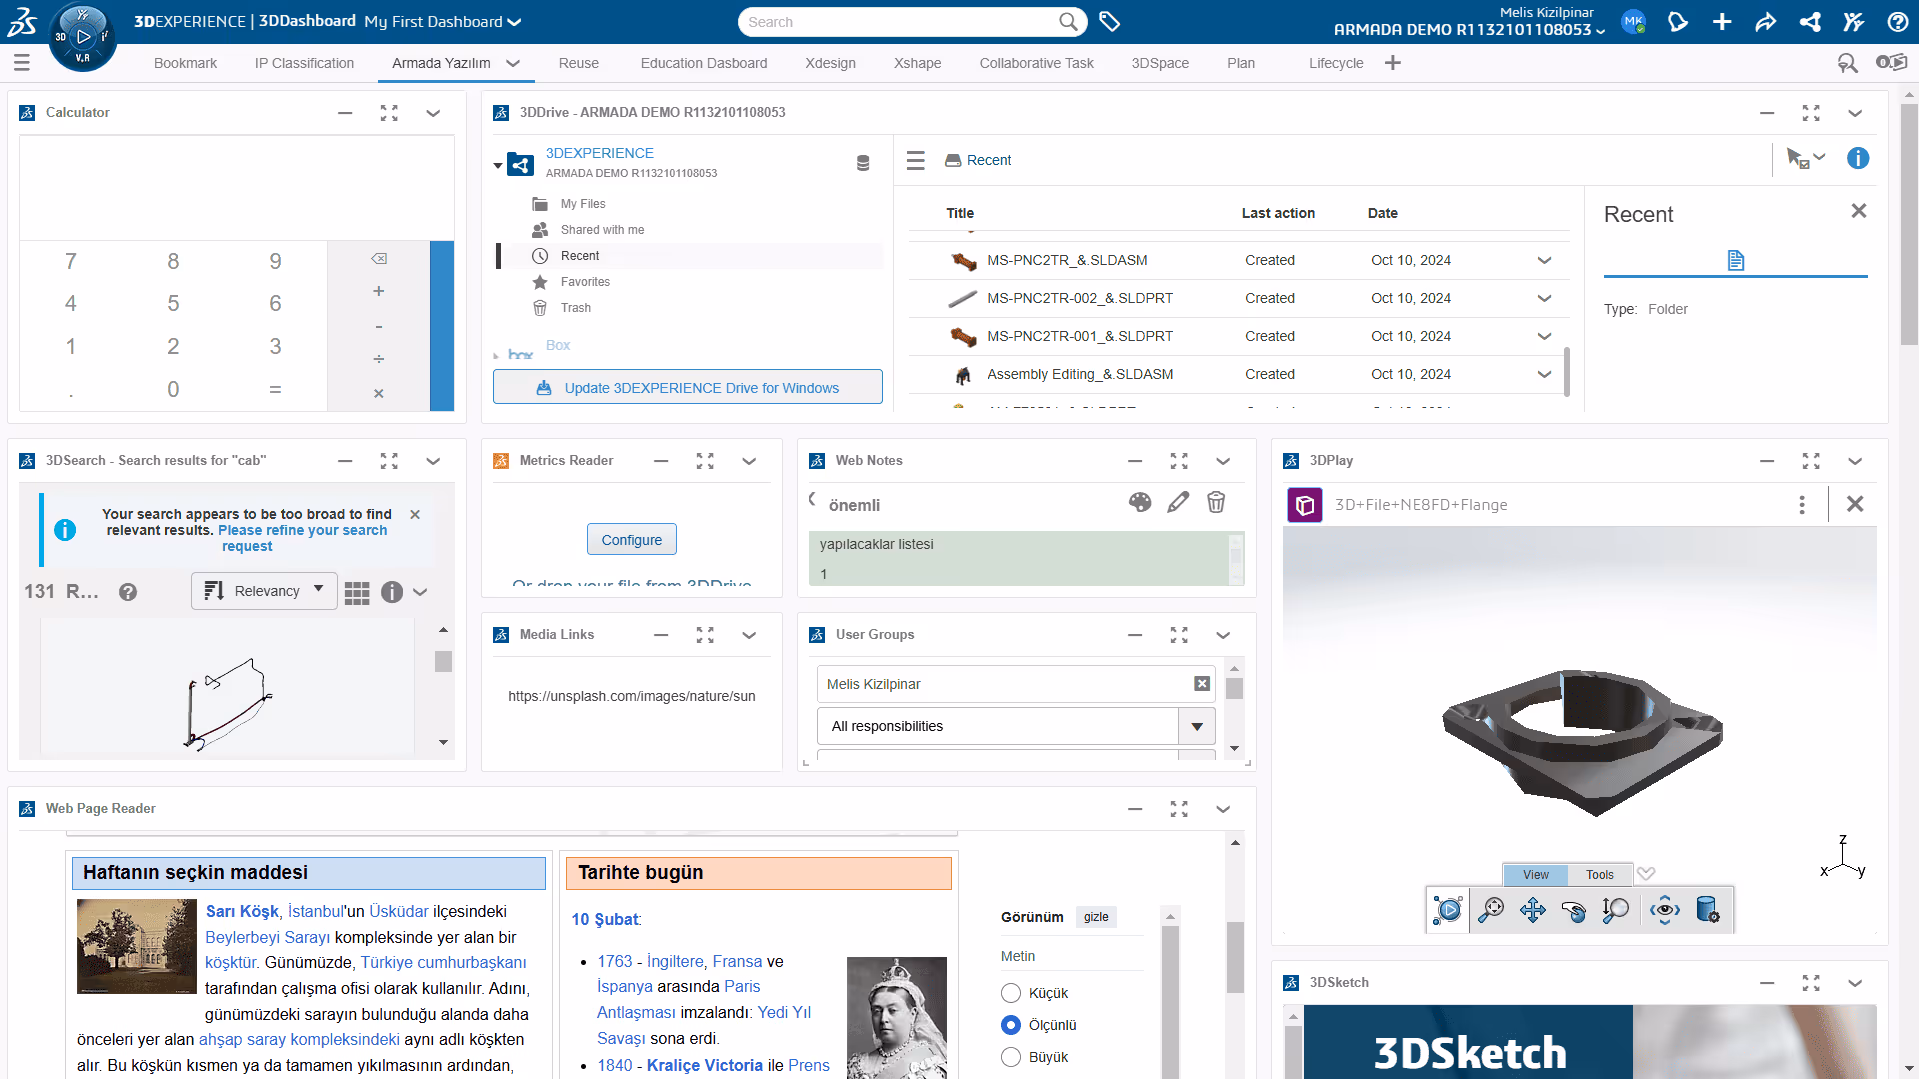Screen dimensions: 1919x1079
Task: Select the Küçük text size radio
Action: (1011, 993)
